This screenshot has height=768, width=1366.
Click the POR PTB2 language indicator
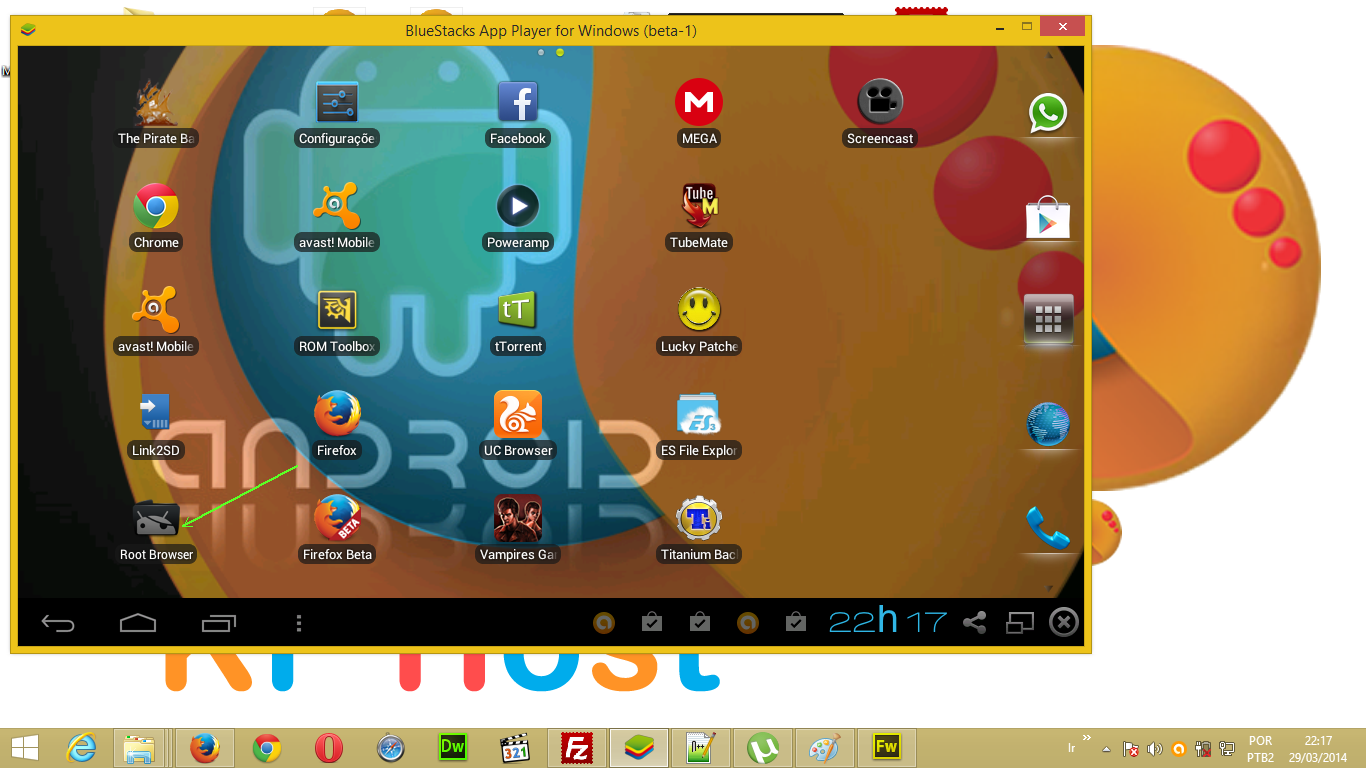pos(1260,749)
